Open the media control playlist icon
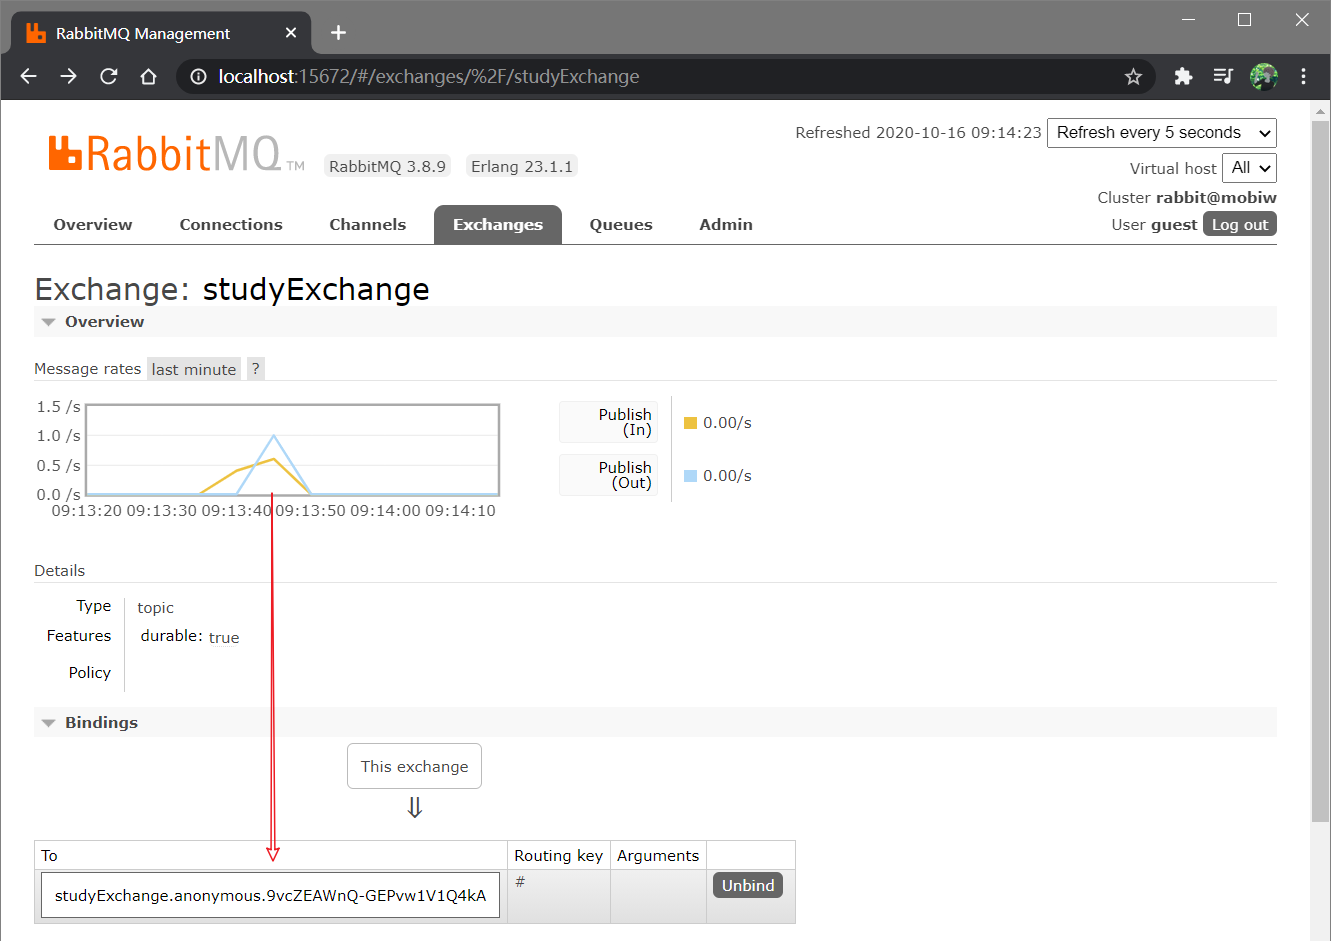1331x941 pixels. pyautogui.click(x=1223, y=76)
